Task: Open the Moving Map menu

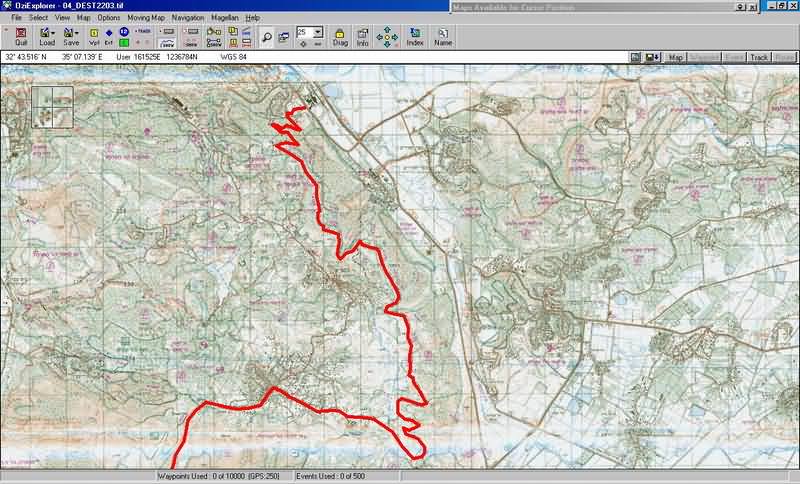Action: (145, 18)
